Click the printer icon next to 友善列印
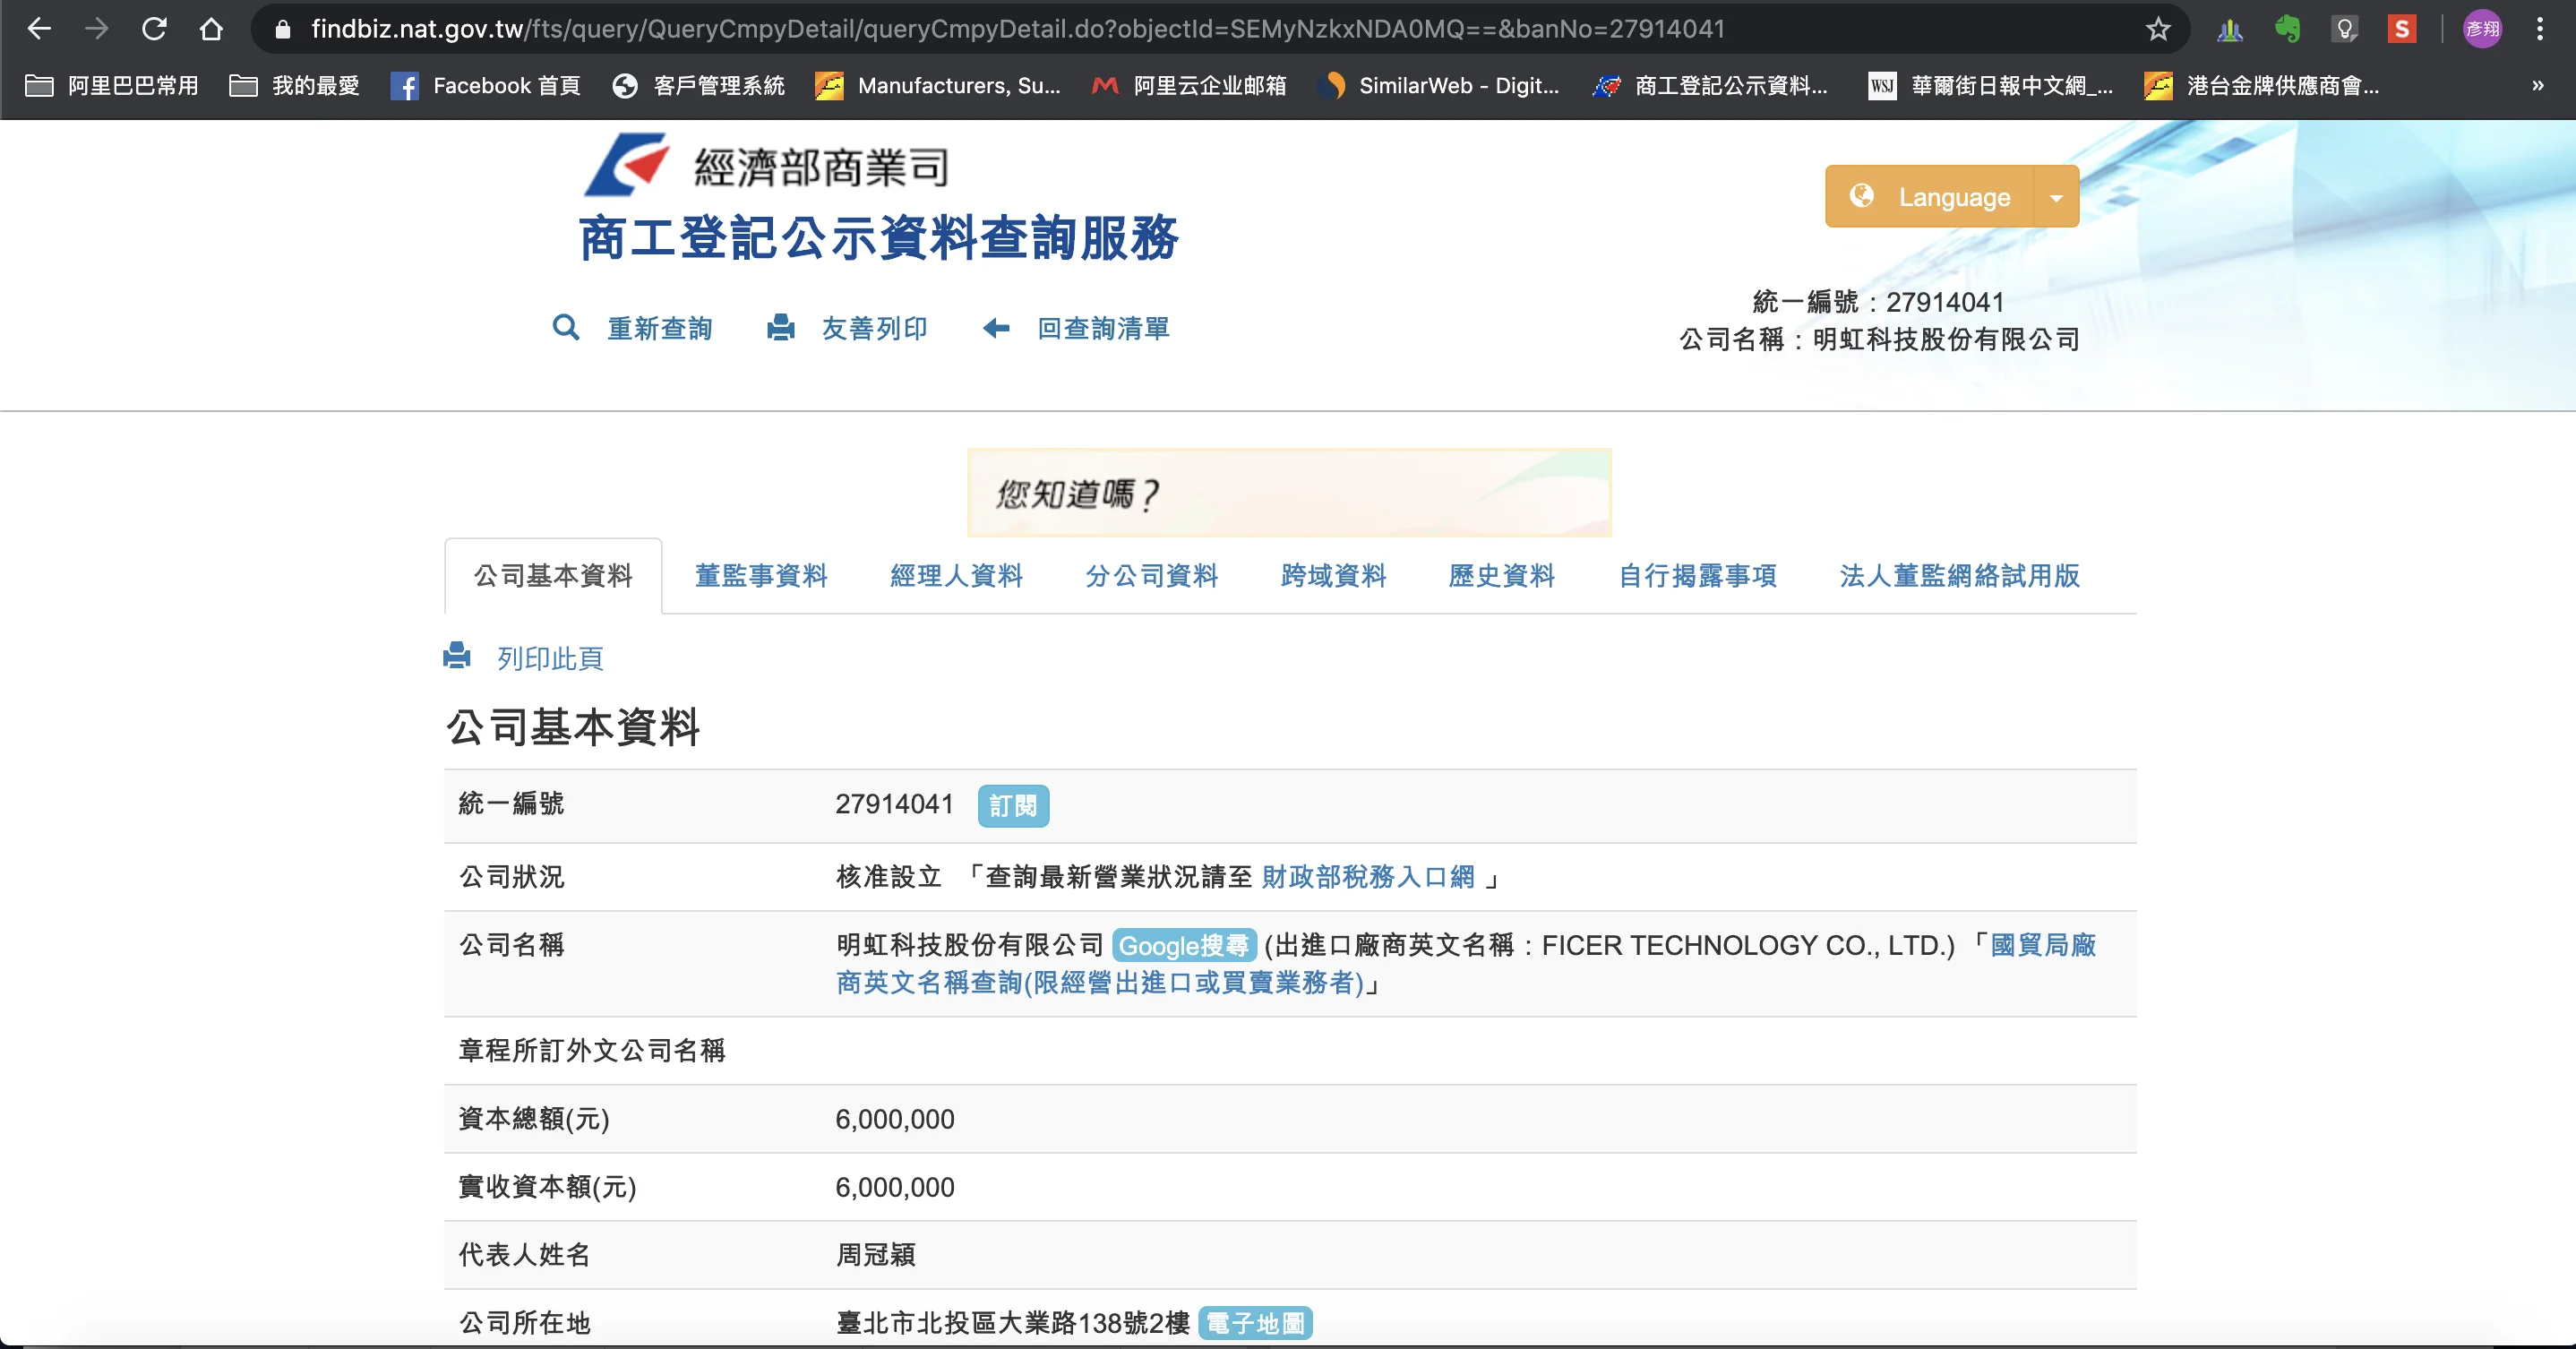Screen dimensions: 2576x1349 781,328
